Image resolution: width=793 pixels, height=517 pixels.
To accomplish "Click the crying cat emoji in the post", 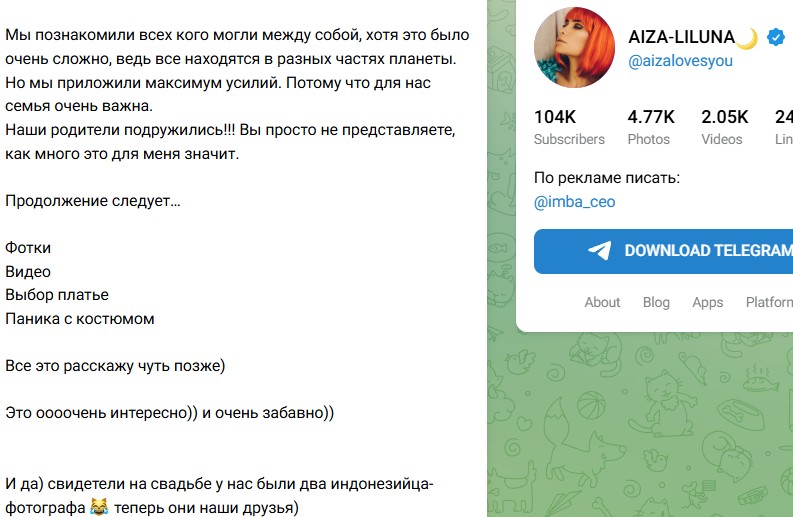I will coord(98,508).
